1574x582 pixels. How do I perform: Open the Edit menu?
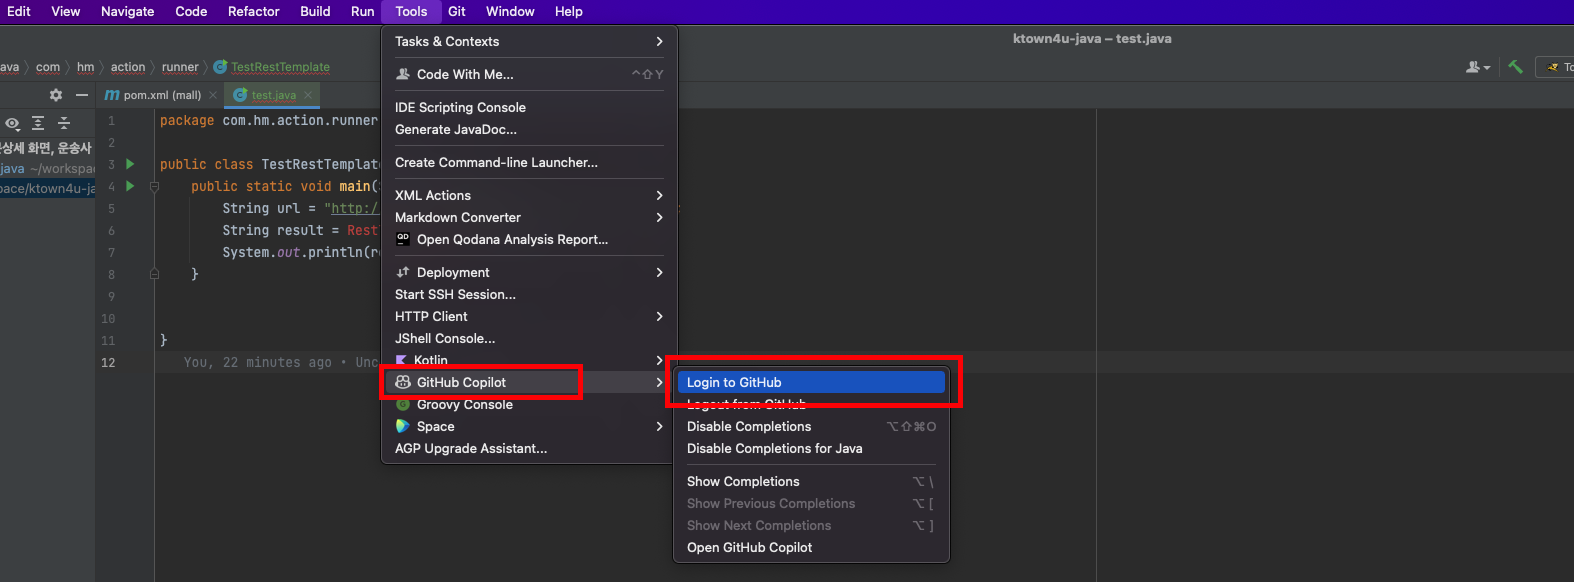click(x=19, y=11)
